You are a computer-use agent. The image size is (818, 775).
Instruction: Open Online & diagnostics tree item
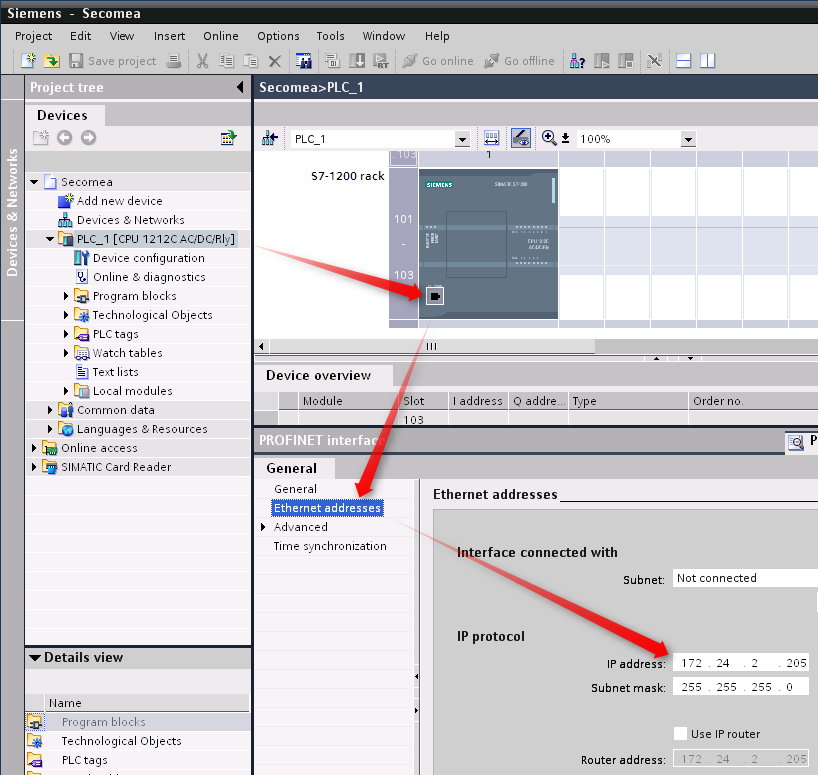[149, 277]
